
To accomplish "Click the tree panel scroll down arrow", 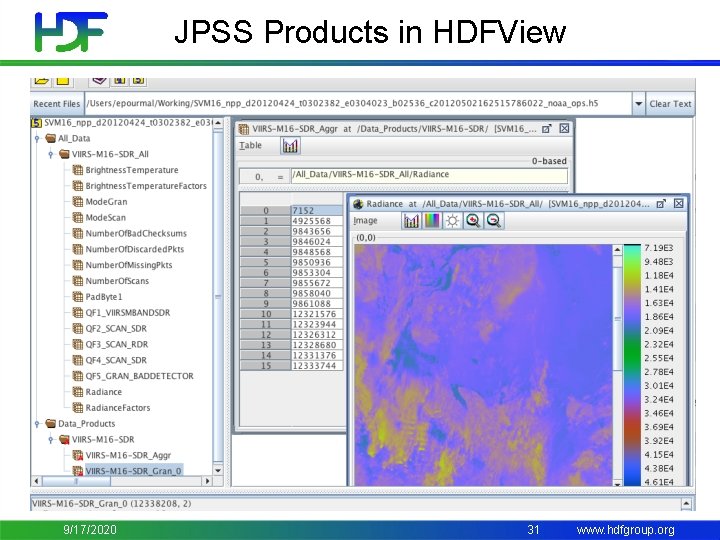I will tap(218, 471).
